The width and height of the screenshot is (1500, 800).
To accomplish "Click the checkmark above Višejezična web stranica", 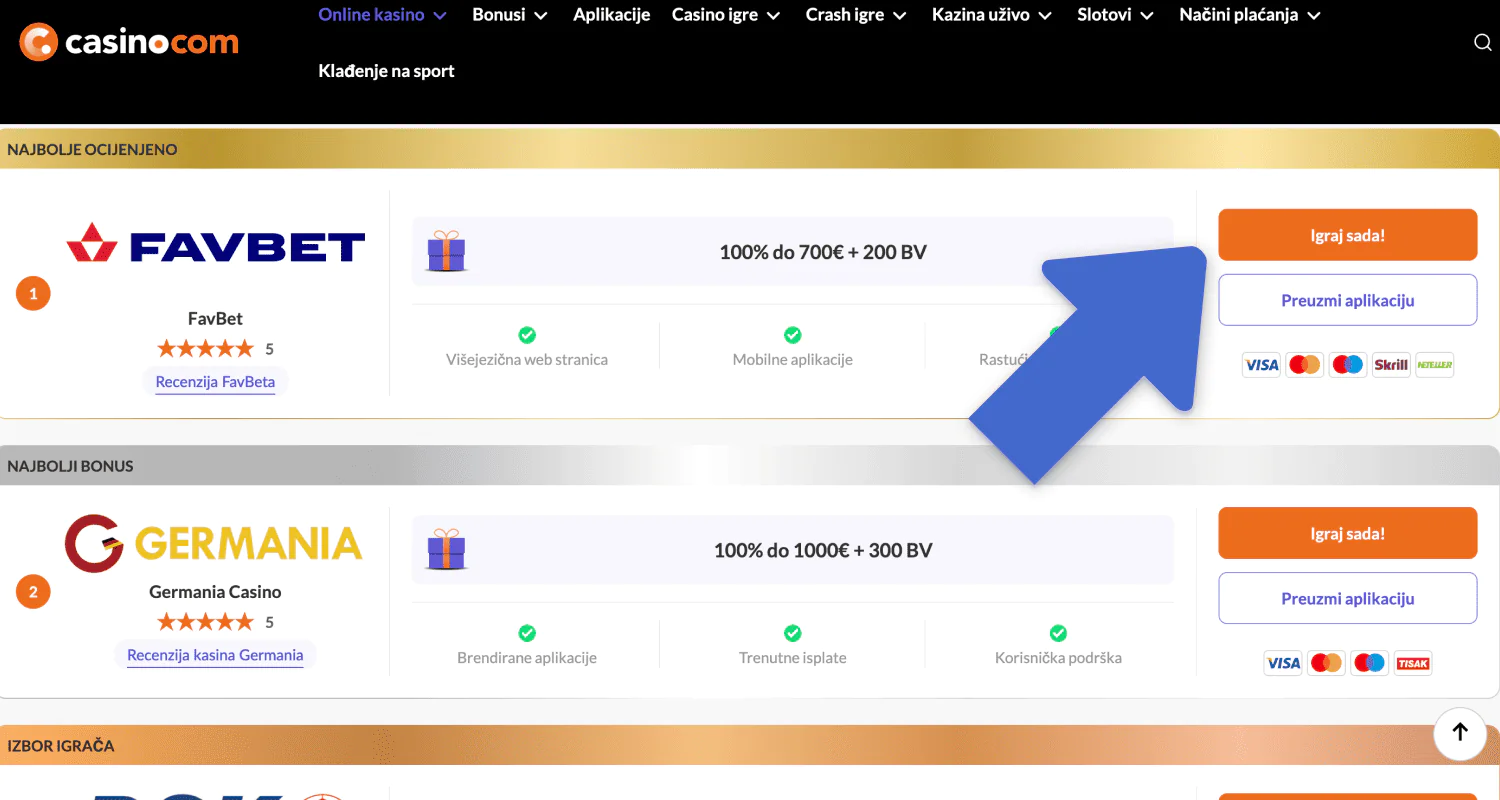I will pyautogui.click(x=527, y=335).
